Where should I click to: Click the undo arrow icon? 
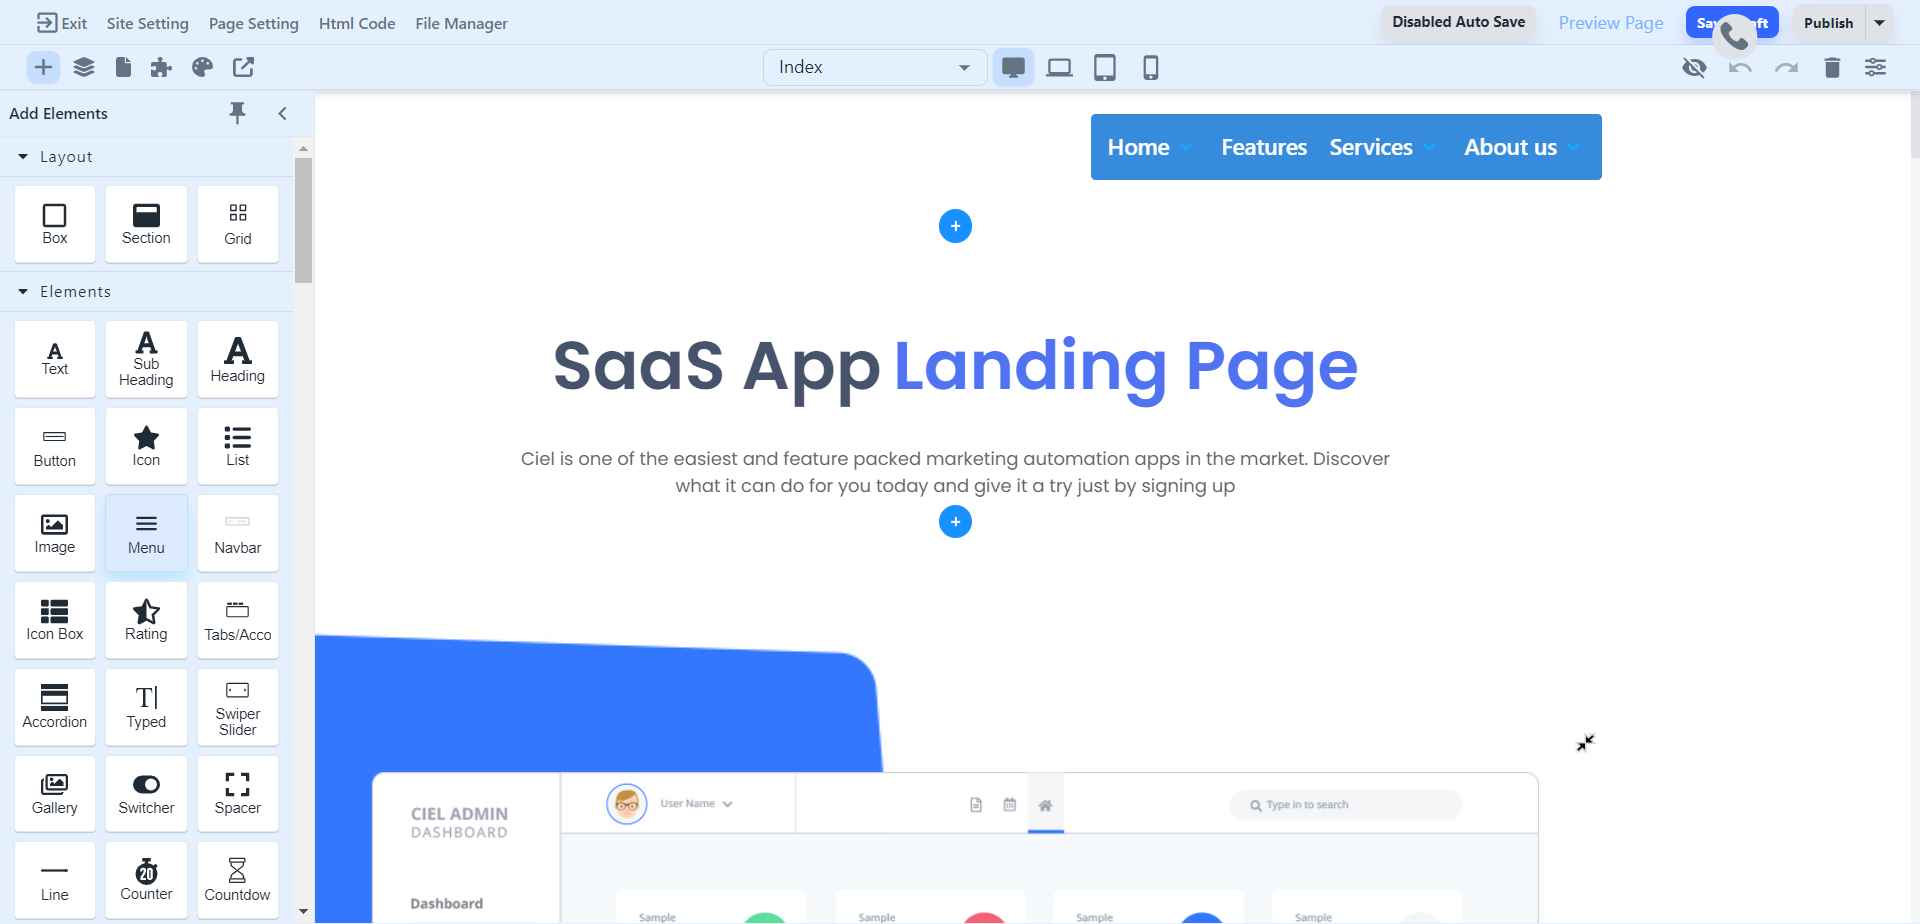point(1740,67)
